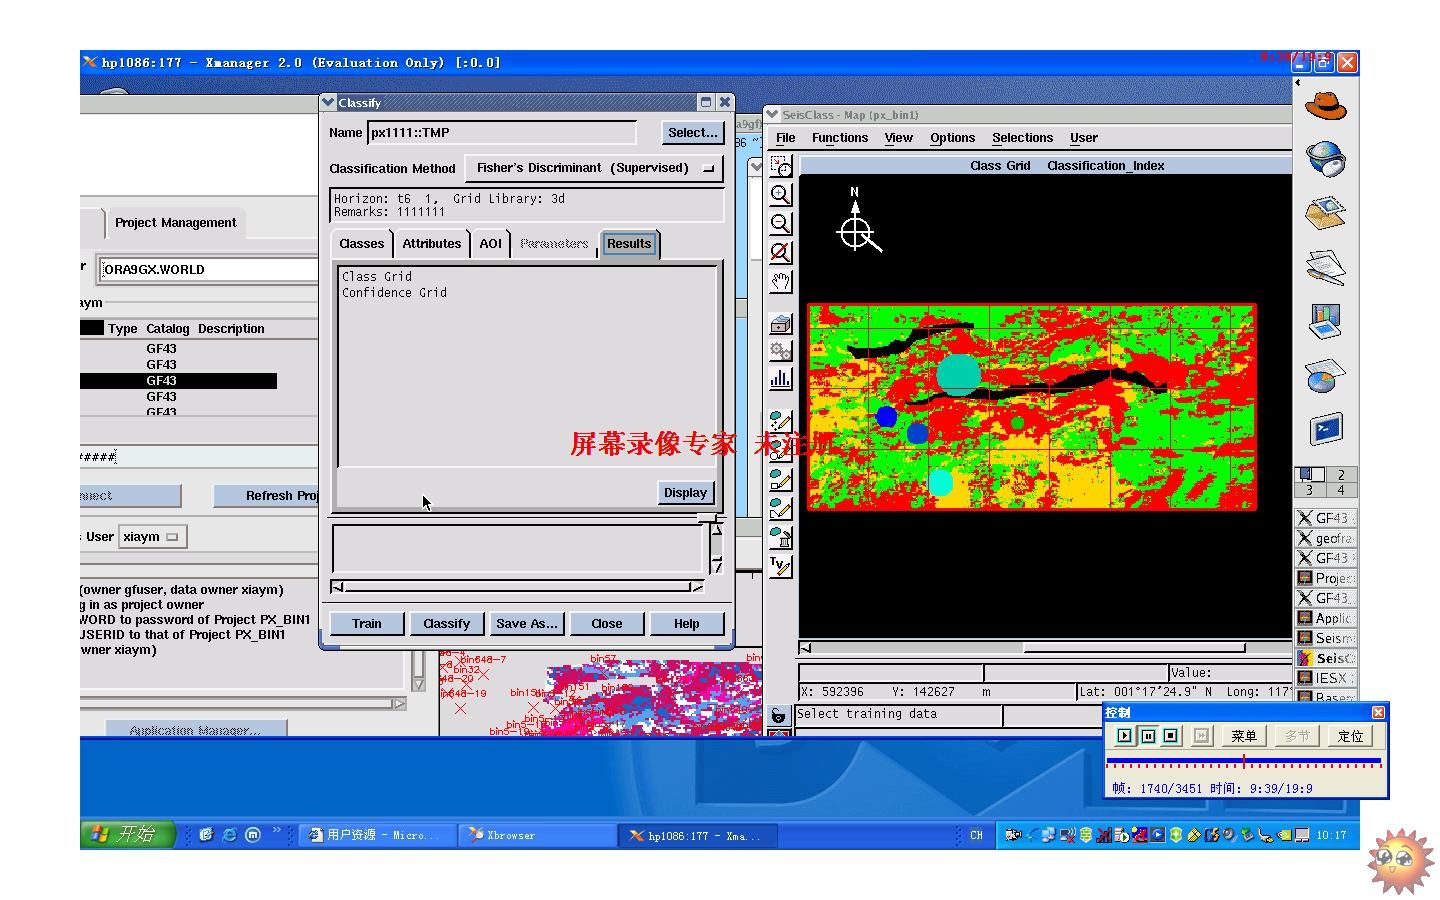Screen dimensions: 1440x900
Task: Click the training data delete (trash) tool
Action: 781,537
